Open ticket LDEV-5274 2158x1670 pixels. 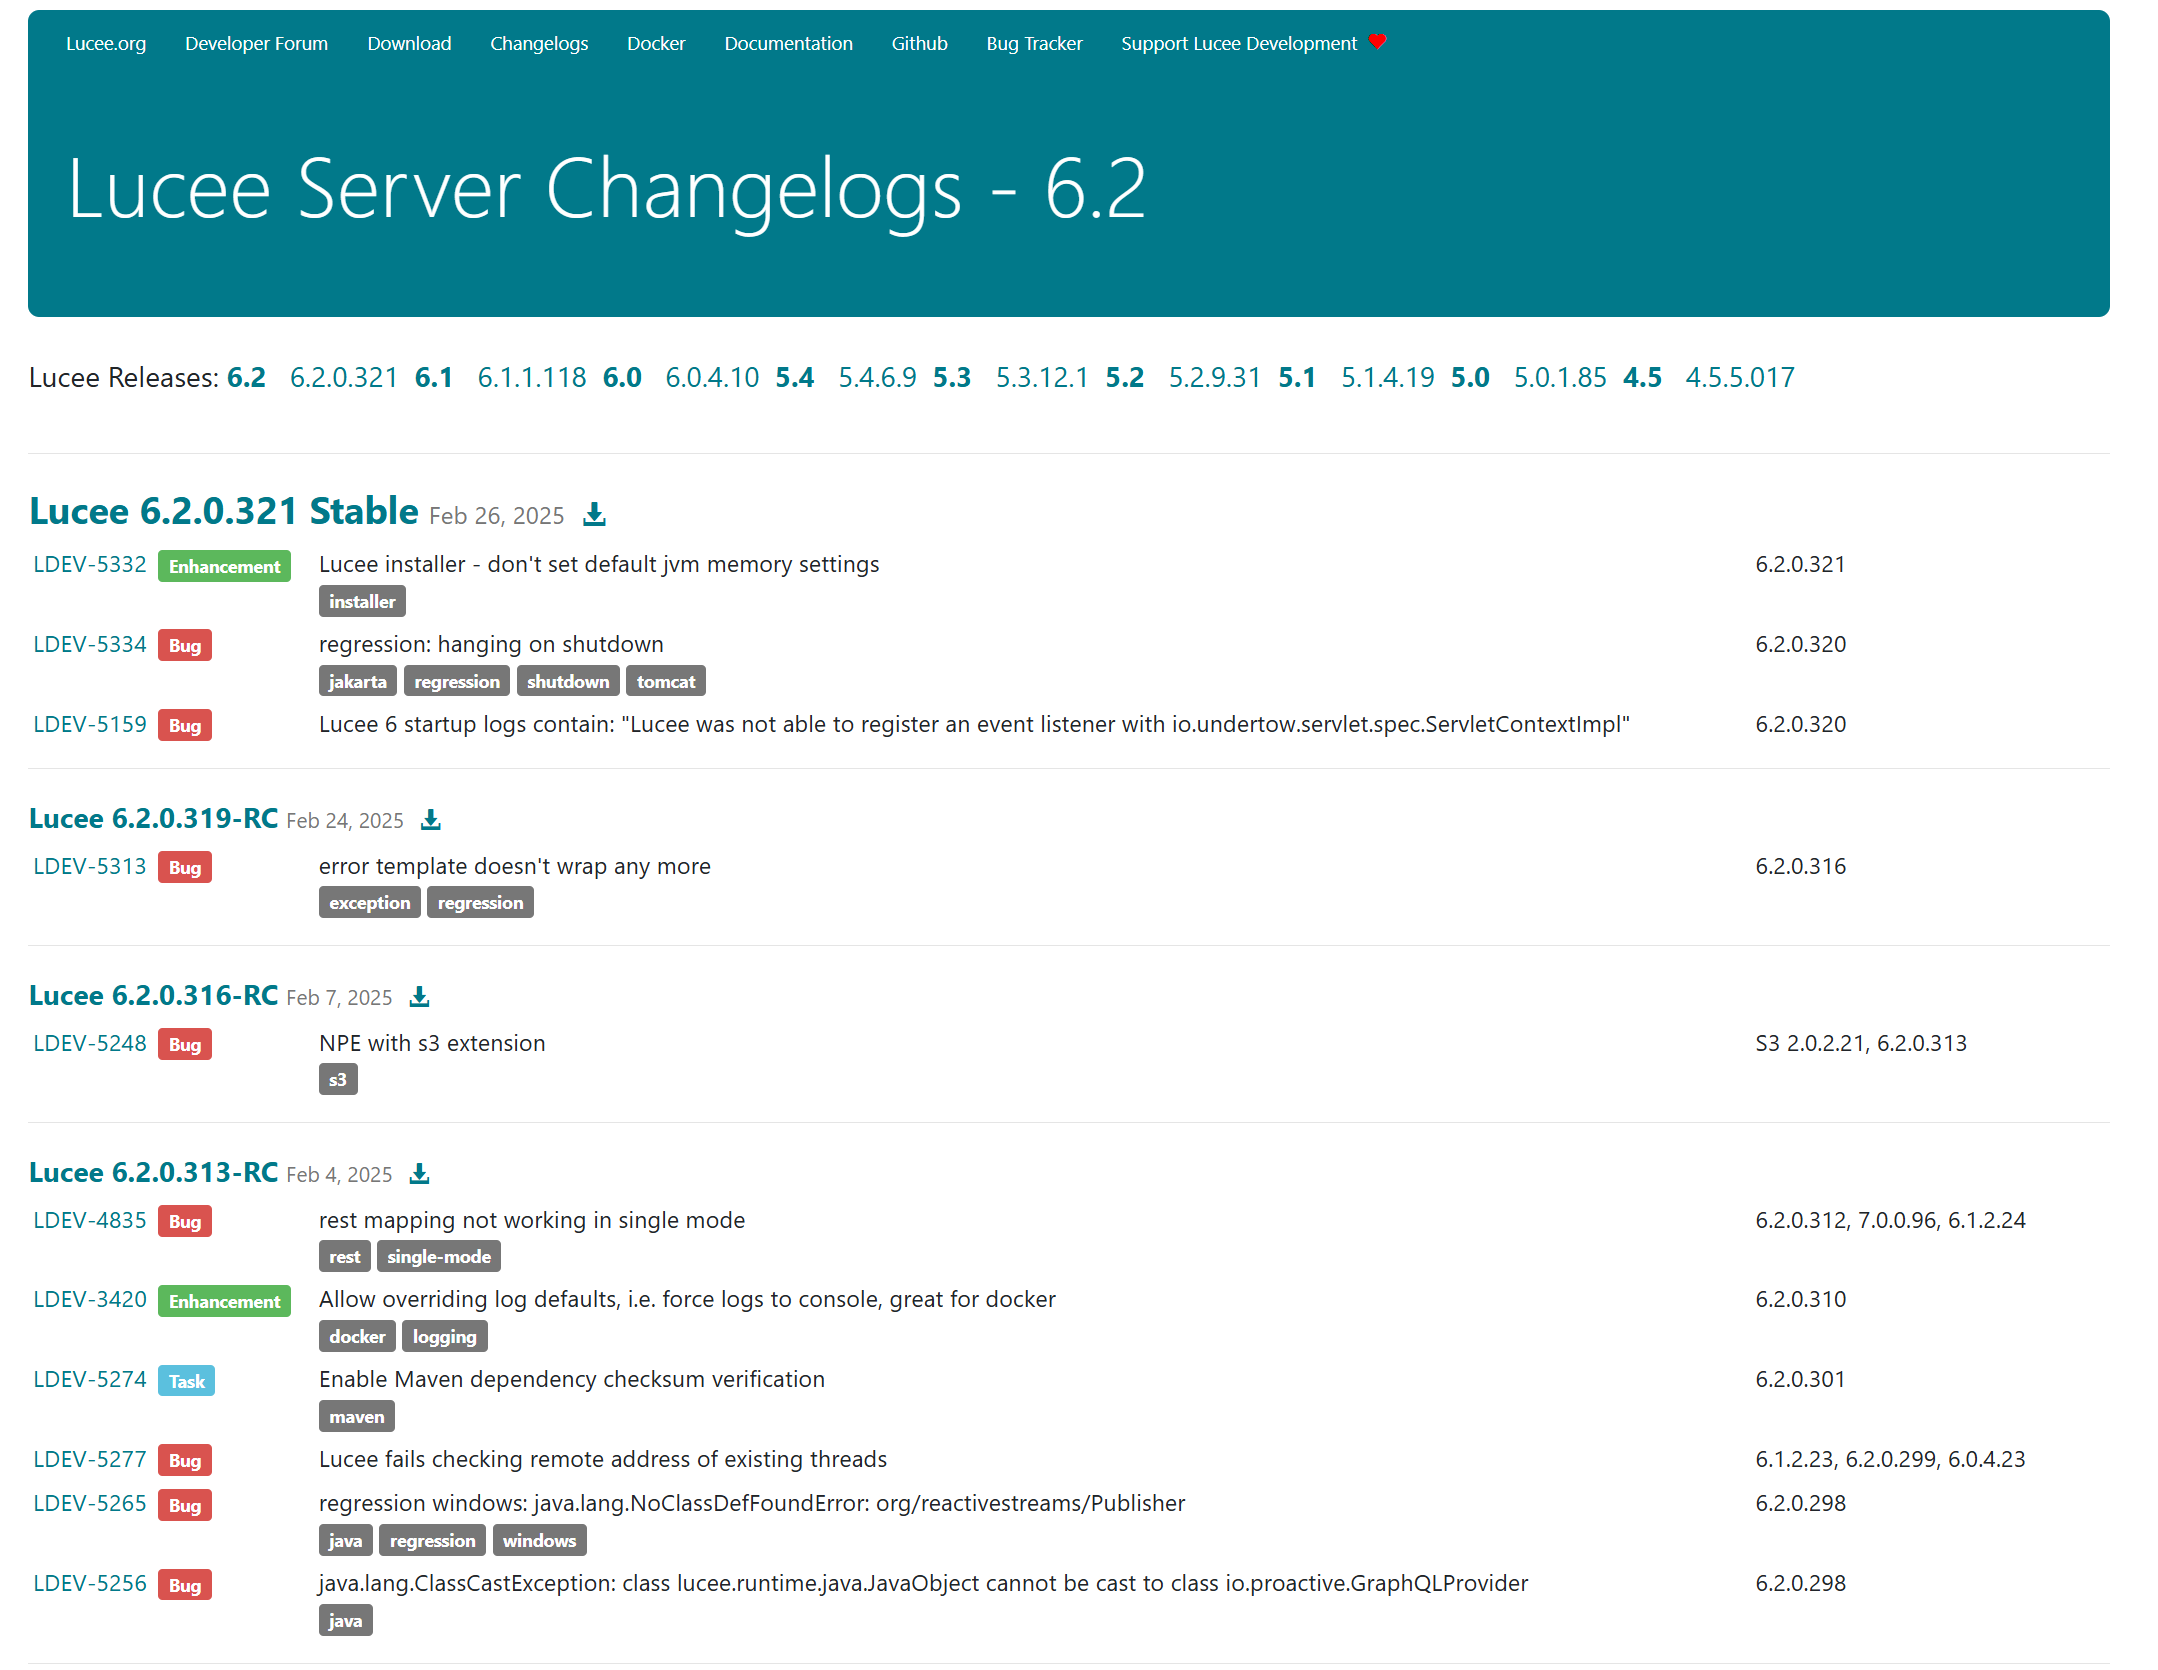pyautogui.click(x=90, y=1379)
